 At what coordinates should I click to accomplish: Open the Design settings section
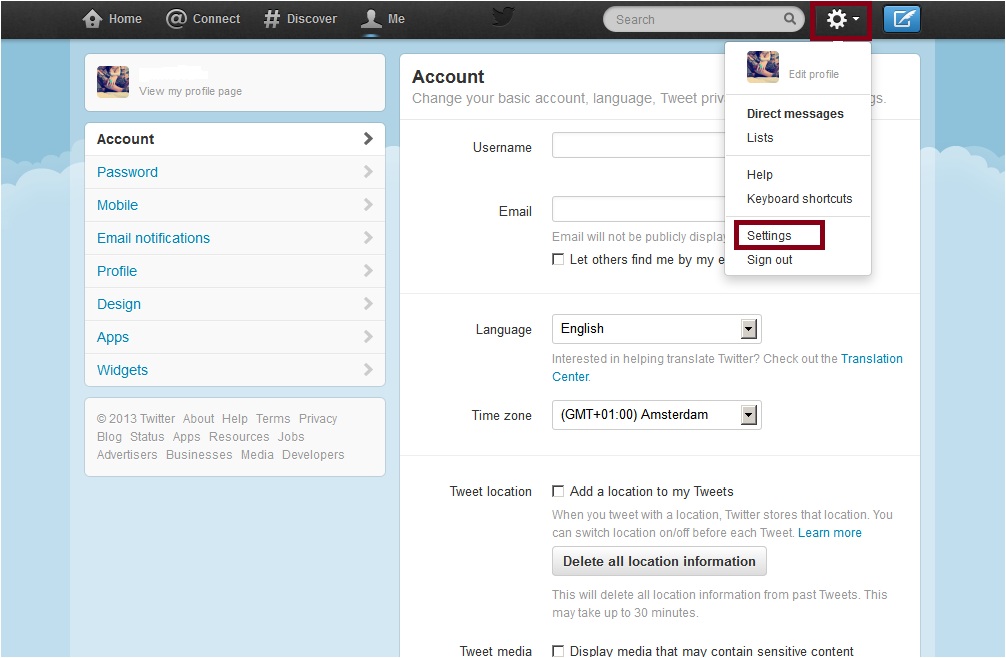pos(235,304)
